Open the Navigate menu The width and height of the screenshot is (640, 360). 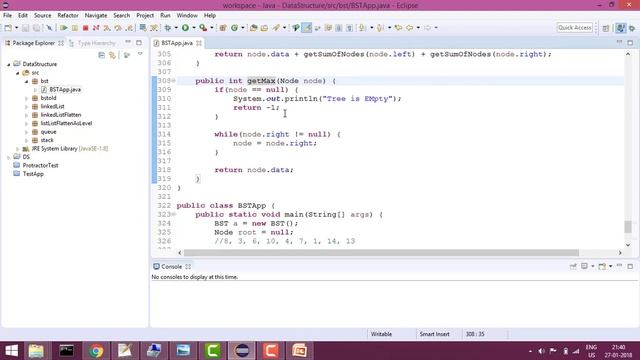[96, 16]
